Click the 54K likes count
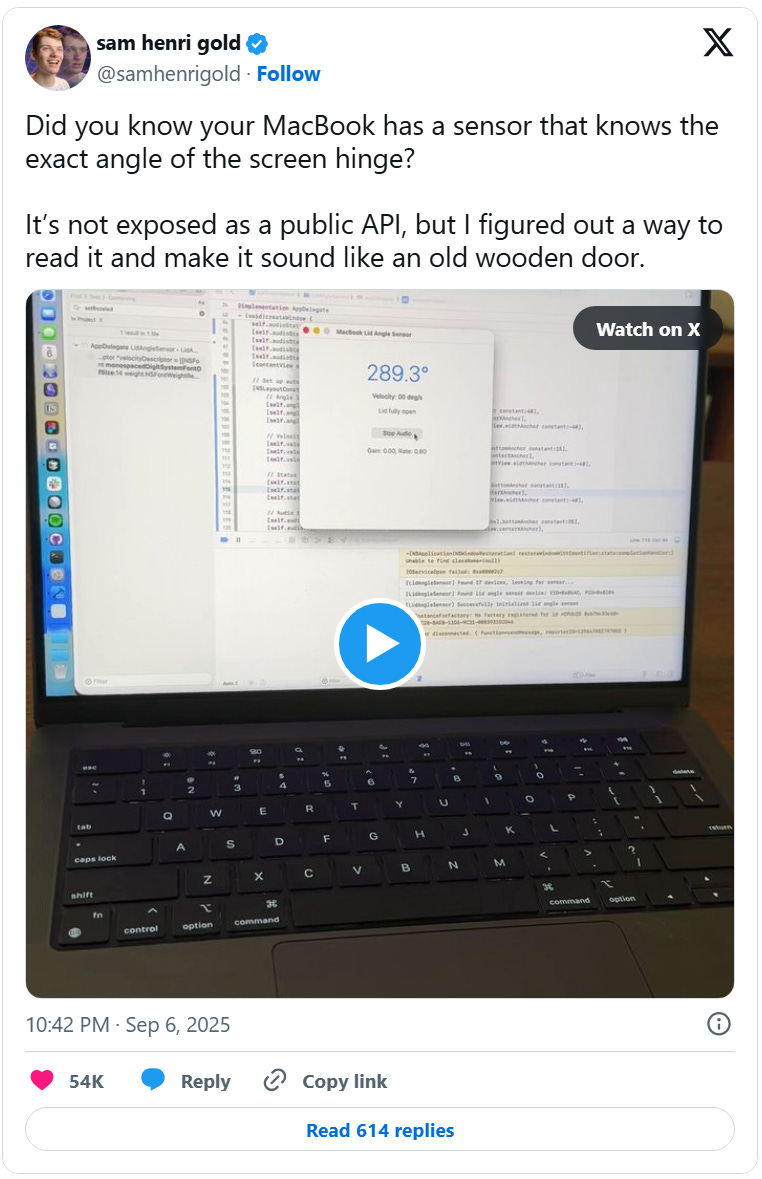762x1179 pixels. pos(87,1080)
